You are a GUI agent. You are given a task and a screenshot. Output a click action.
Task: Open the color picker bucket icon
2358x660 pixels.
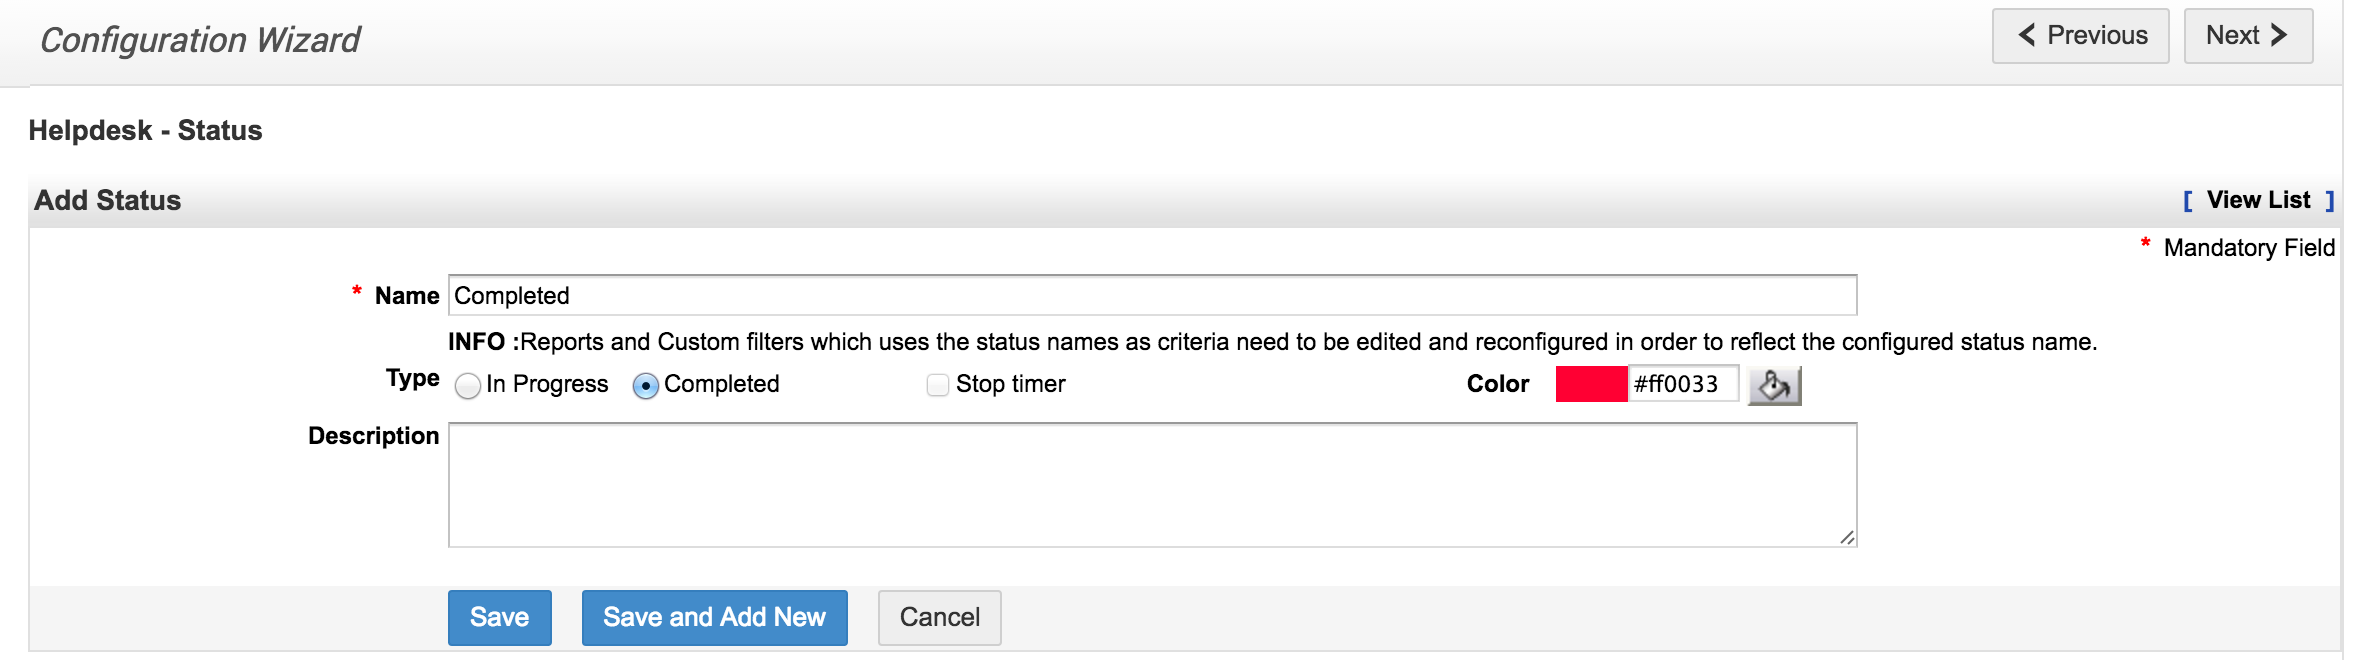coord(1779,385)
